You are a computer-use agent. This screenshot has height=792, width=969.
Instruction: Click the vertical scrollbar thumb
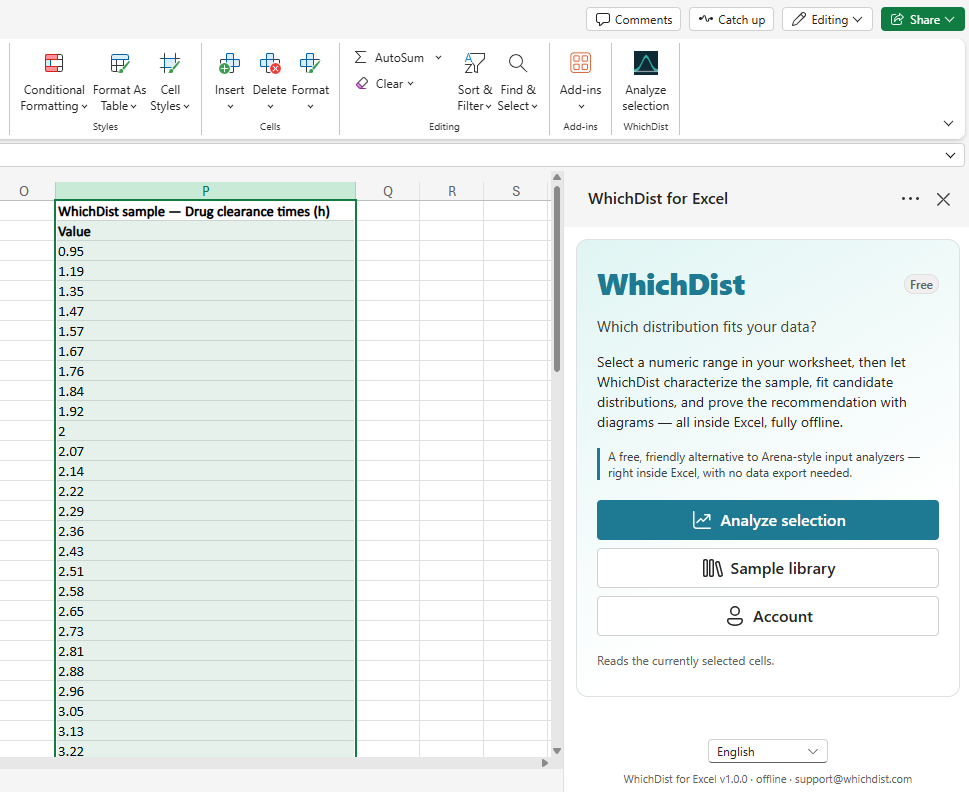point(557,279)
